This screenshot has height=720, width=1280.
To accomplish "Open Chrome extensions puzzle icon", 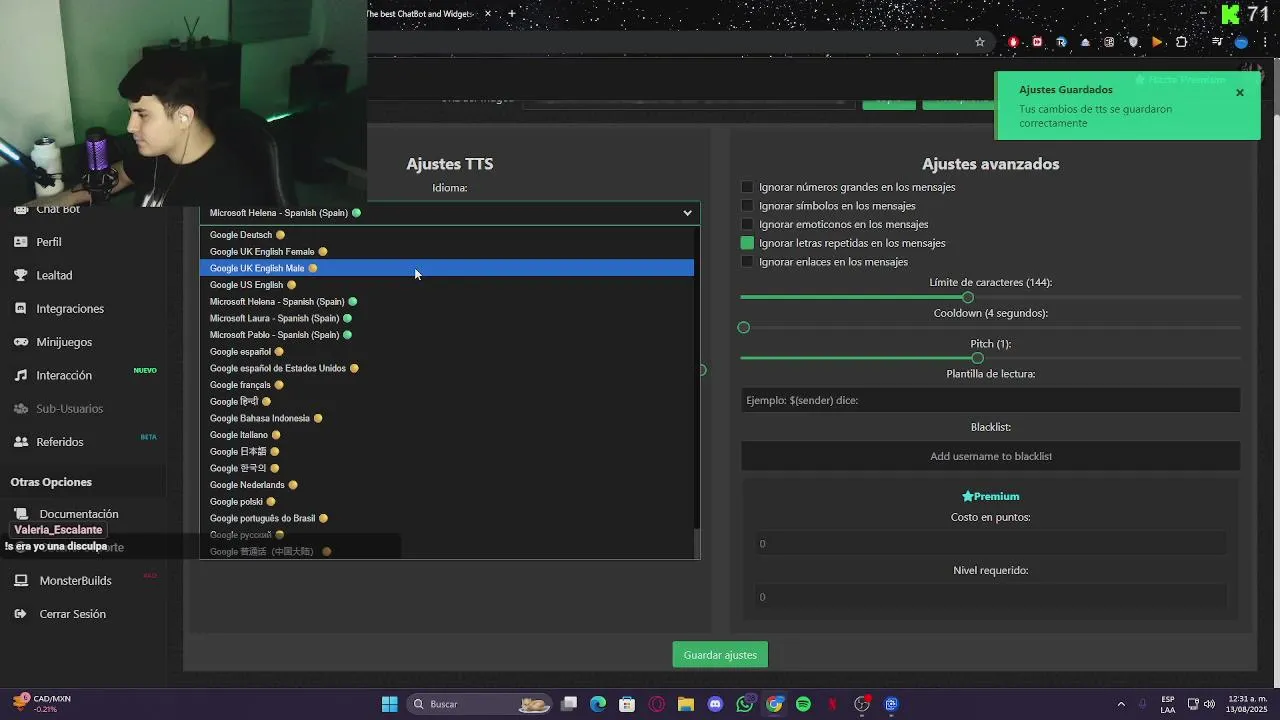I will 1182,42.
